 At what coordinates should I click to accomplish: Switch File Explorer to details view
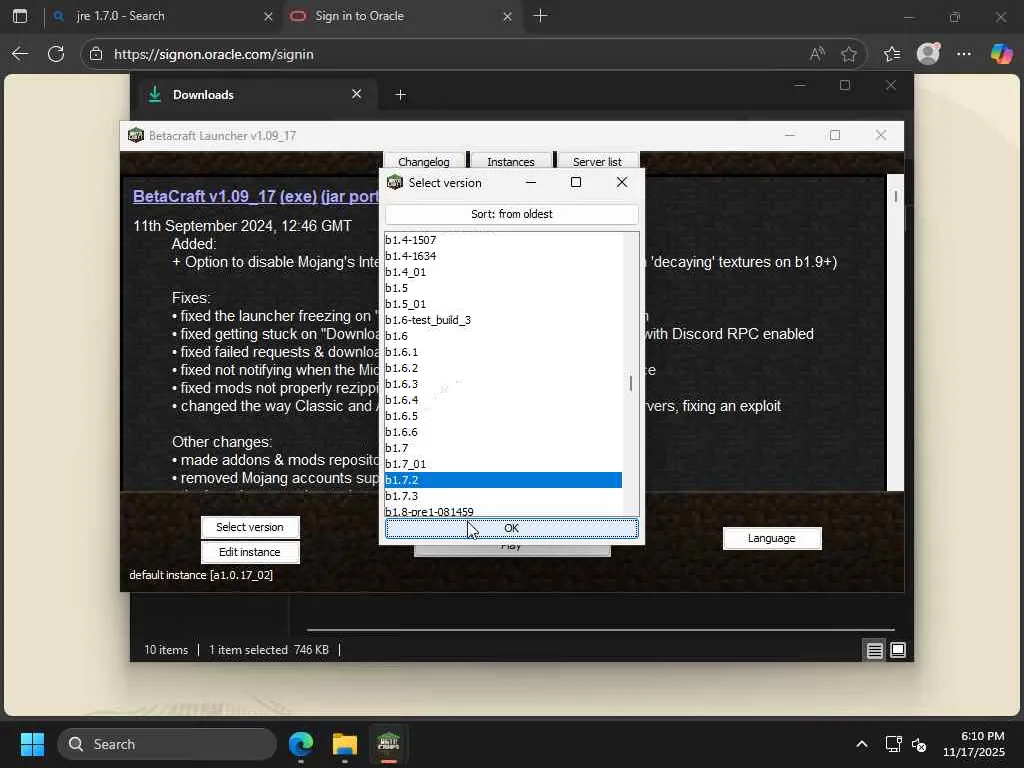874,650
